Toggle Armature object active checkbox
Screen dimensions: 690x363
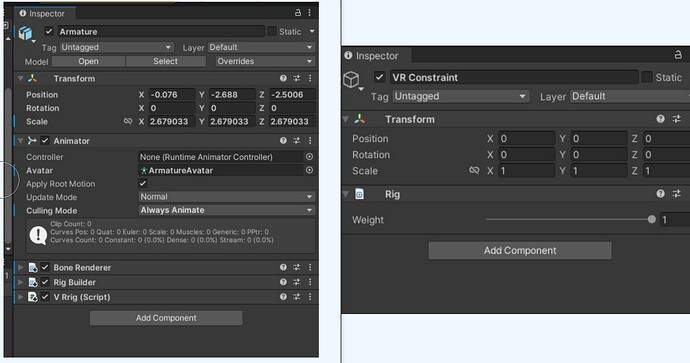coord(49,31)
